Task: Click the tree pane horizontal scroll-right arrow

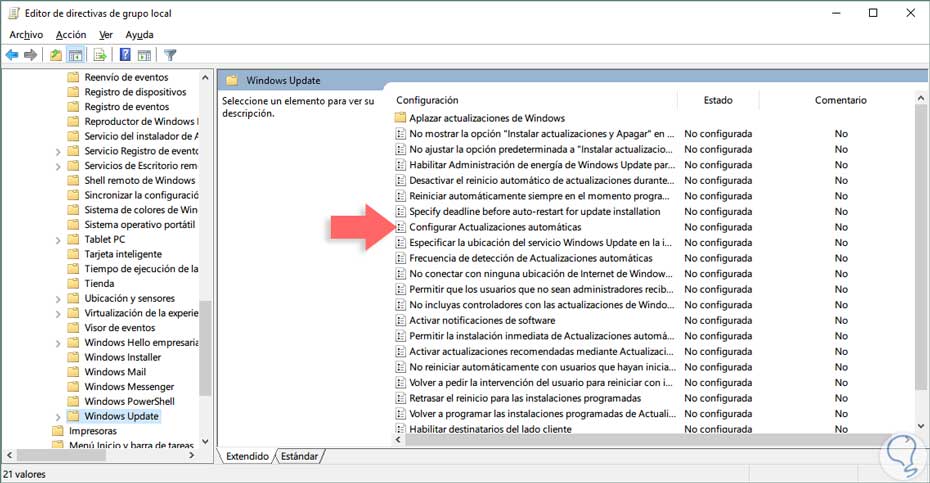Action: 192,455
